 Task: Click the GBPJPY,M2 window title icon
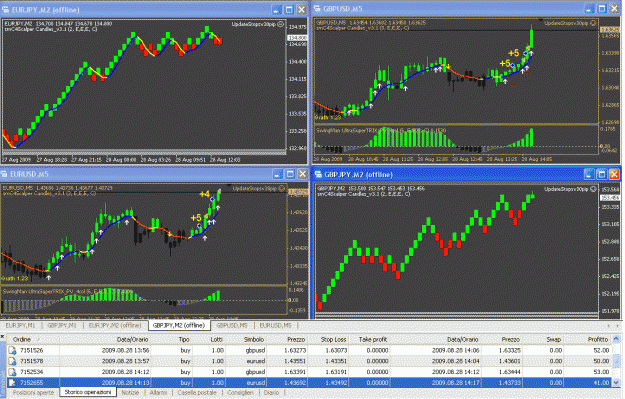(318, 174)
